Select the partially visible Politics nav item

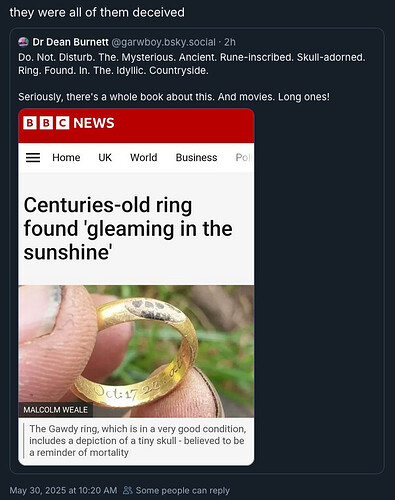pos(244,157)
